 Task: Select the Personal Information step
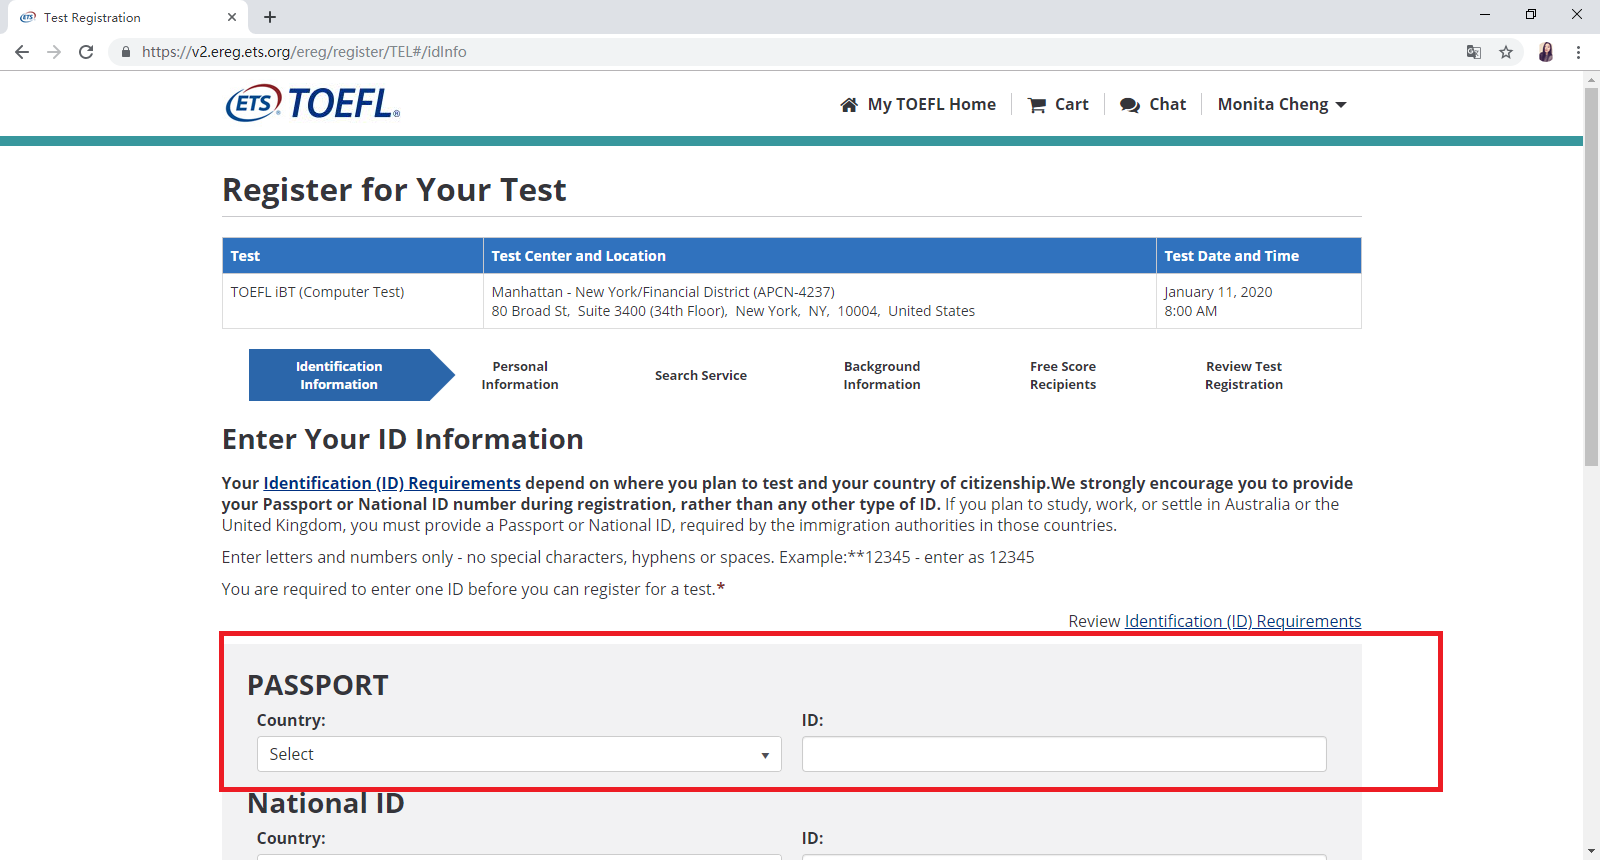(x=520, y=375)
